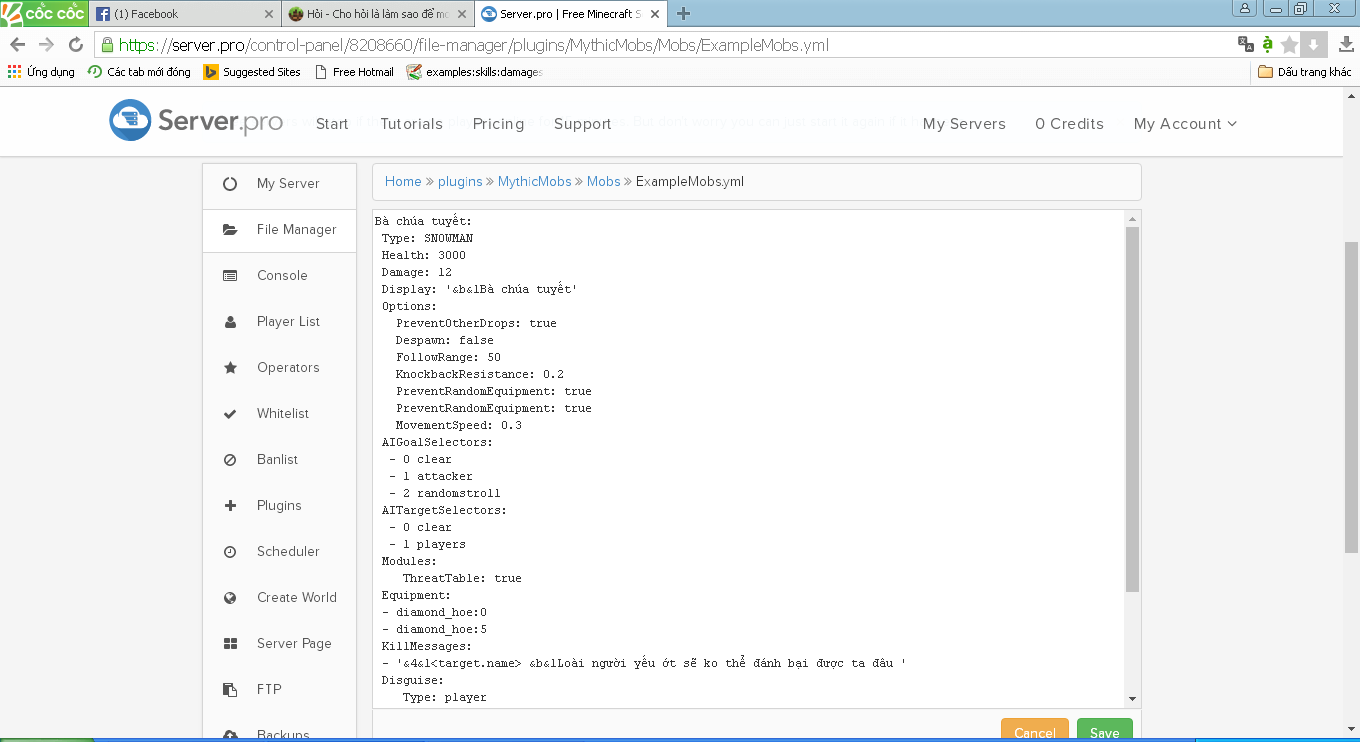Open the examples:skills:damages bookmark
The image size is (1360, 742).
pos(475,72)
